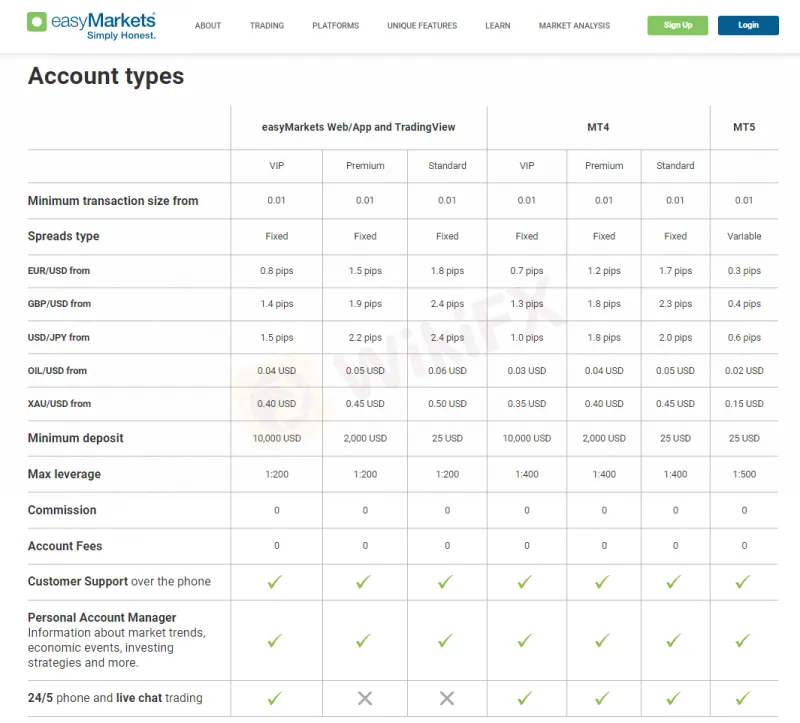Open the PLATFORMS menu
Screen dimensions: 800x723
coord(335,26)
